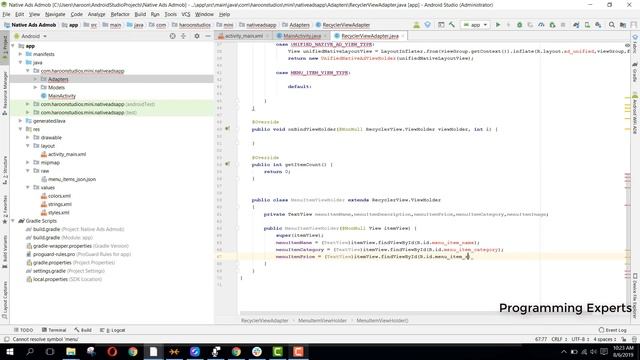640x360 pixels.
Task: Open the Terminal tool window
Action: (x=54, y=330)
